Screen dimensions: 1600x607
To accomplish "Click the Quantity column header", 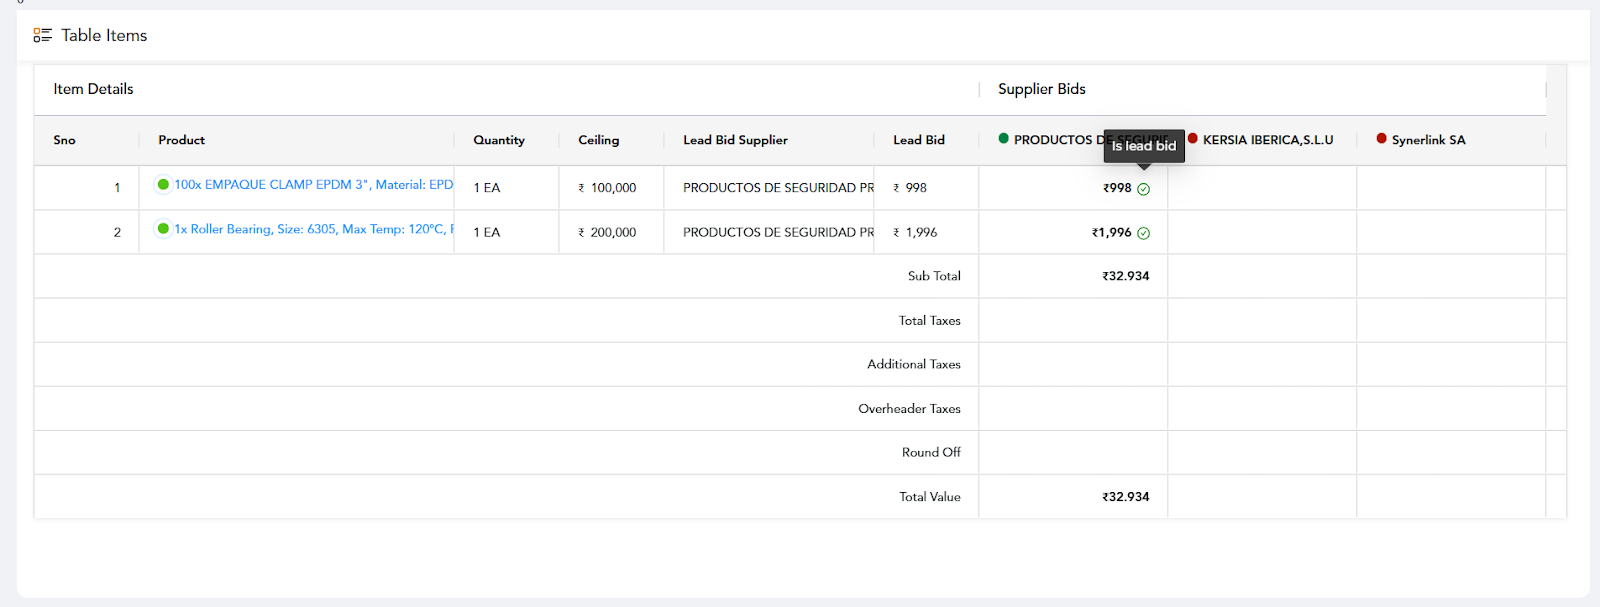I will (499, 140).
